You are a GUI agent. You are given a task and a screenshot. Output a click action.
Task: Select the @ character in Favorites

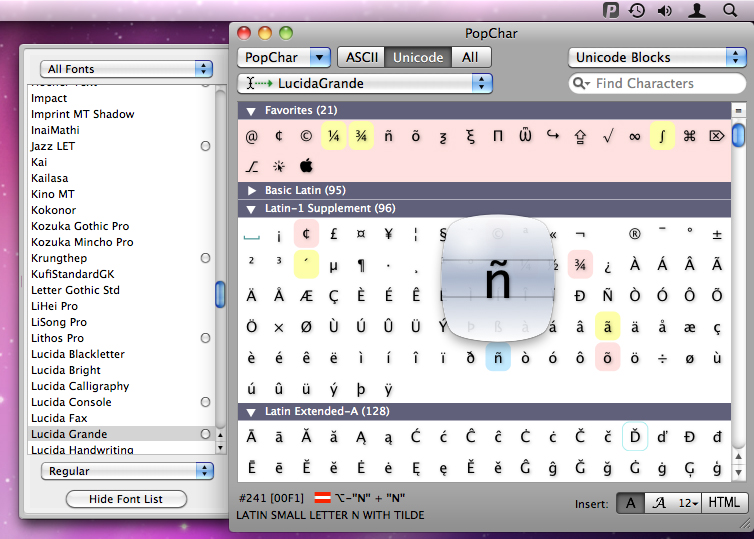[x=251, y=137]
